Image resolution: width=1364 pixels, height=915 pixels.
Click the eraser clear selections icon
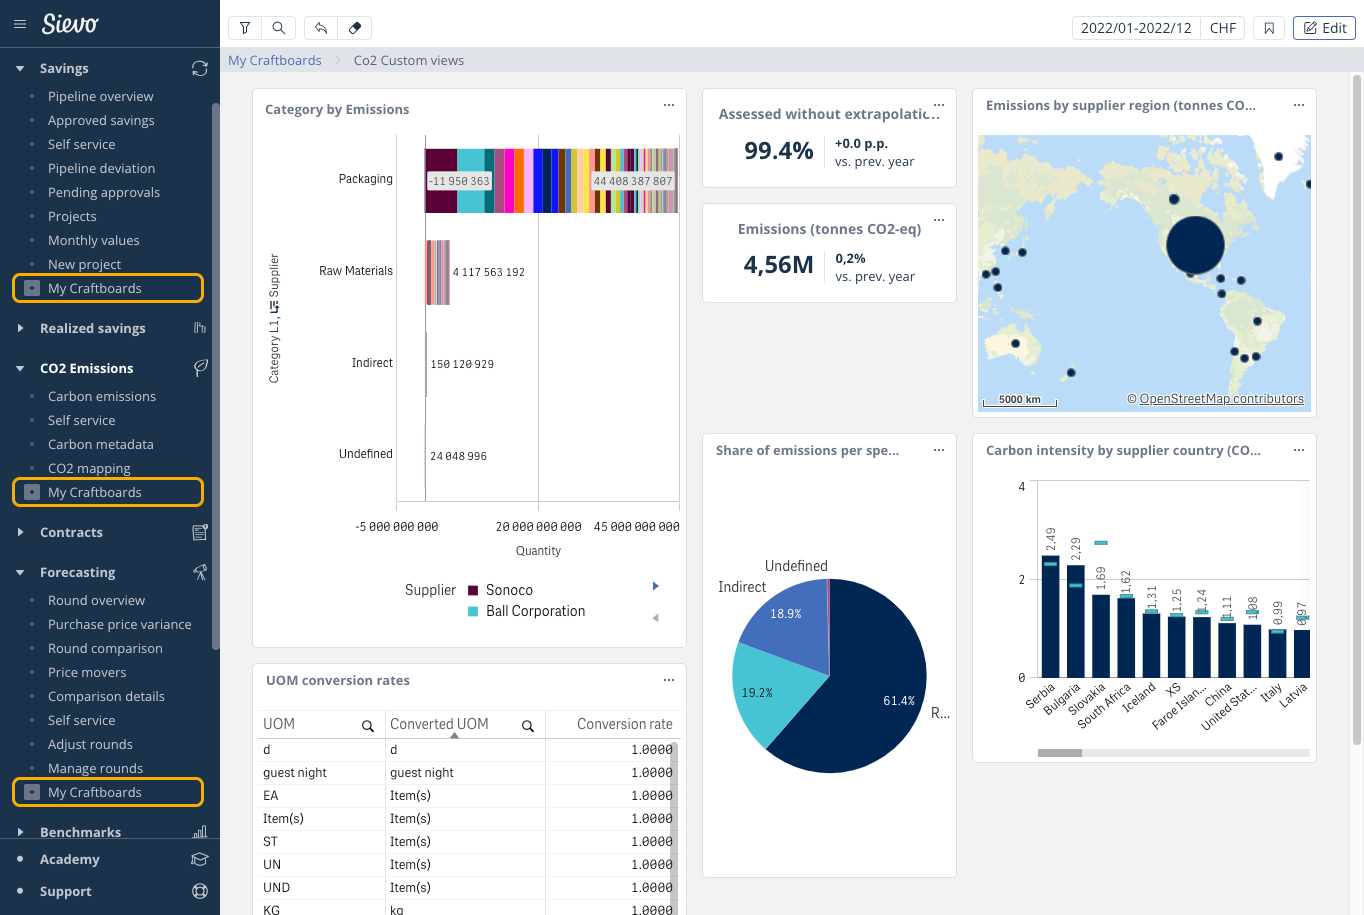[355, 28]
